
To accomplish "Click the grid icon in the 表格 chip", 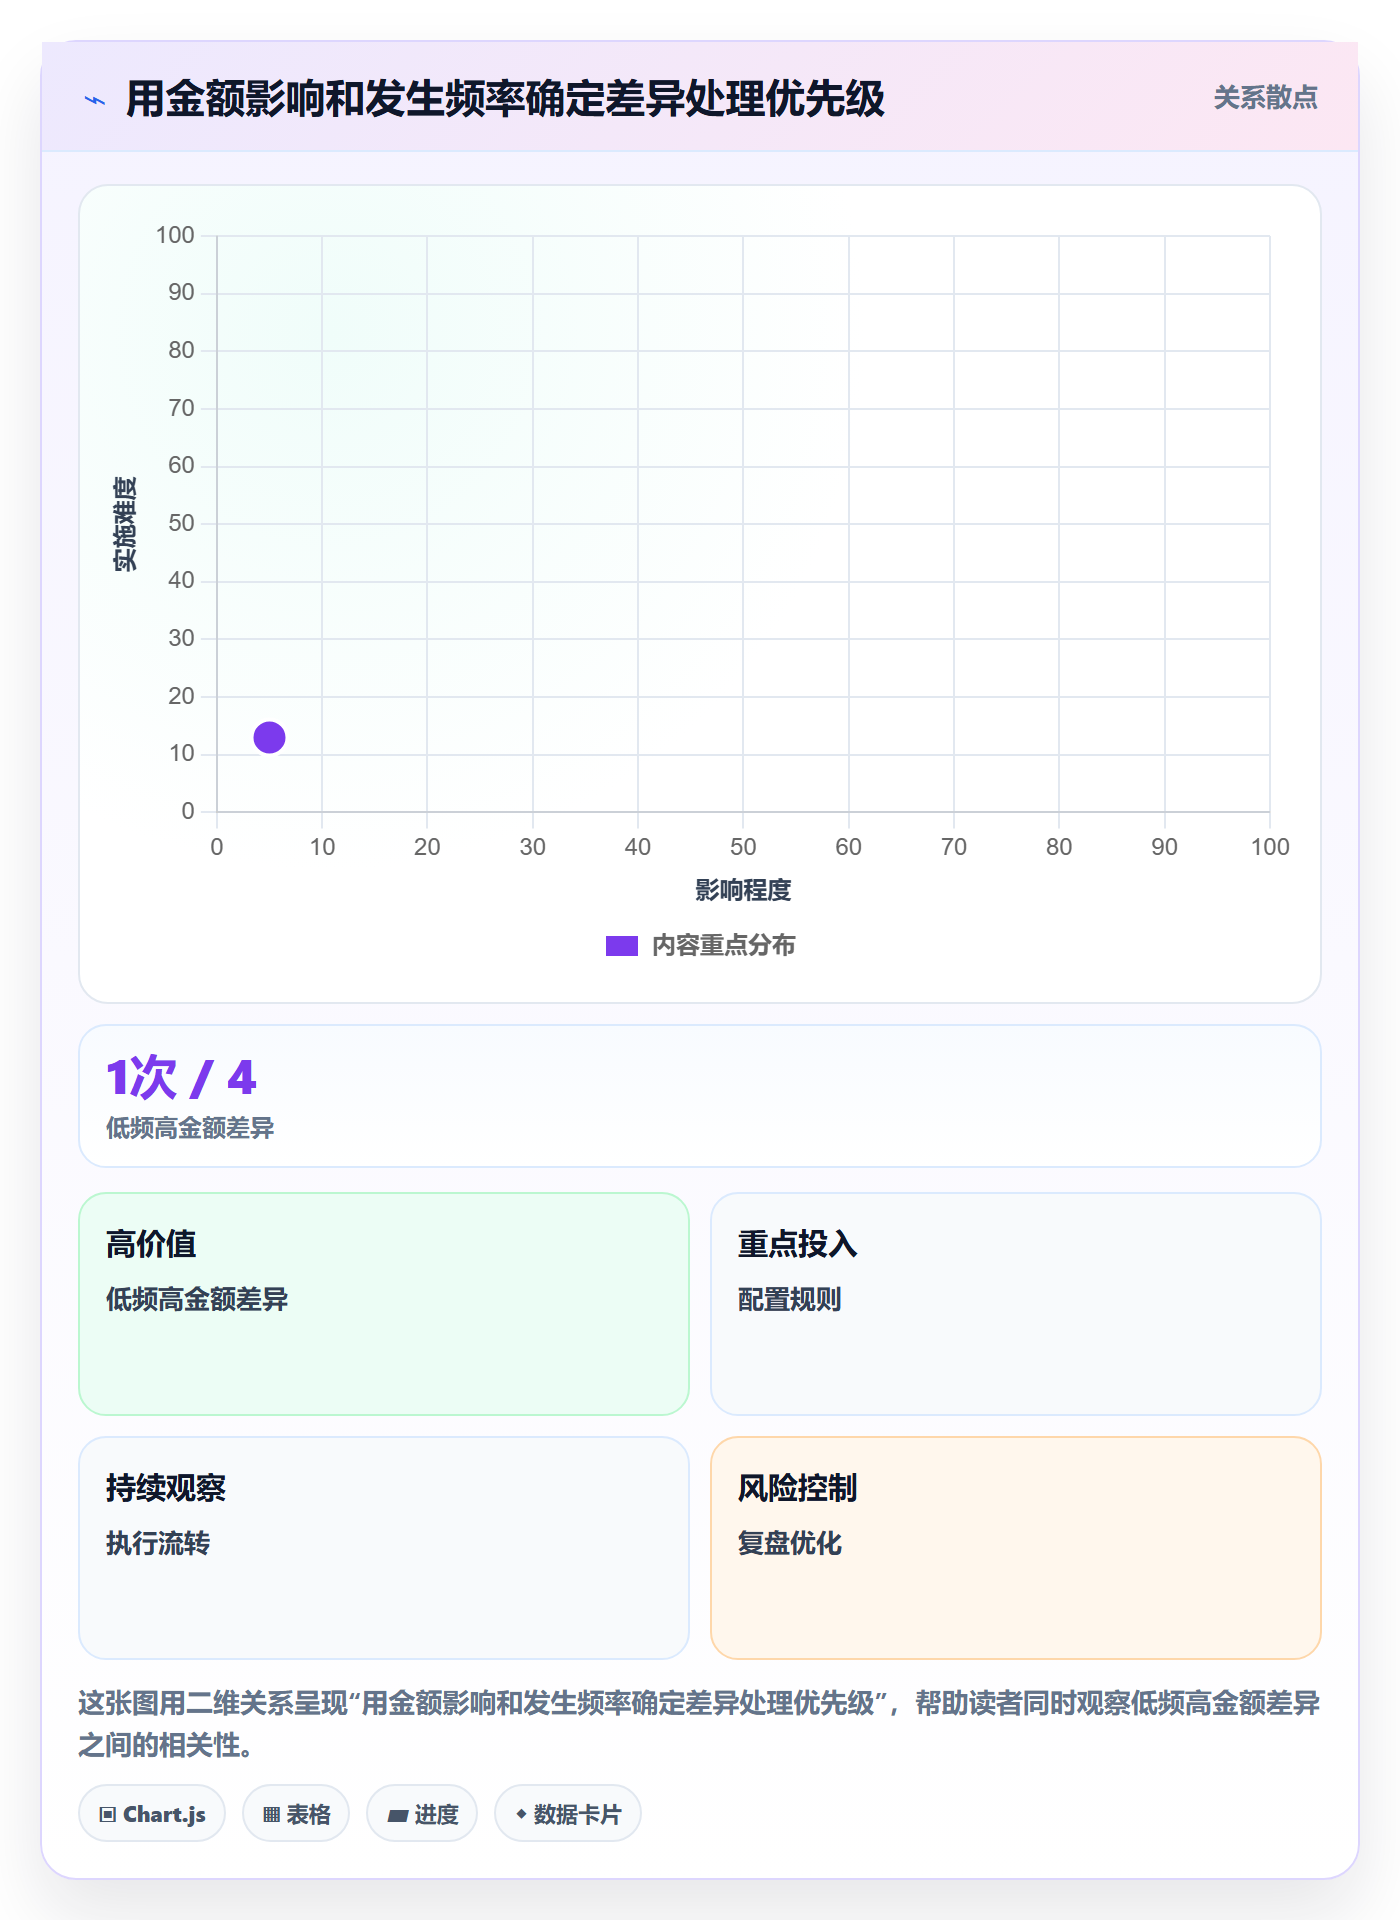I will [x=271, y=1815].
